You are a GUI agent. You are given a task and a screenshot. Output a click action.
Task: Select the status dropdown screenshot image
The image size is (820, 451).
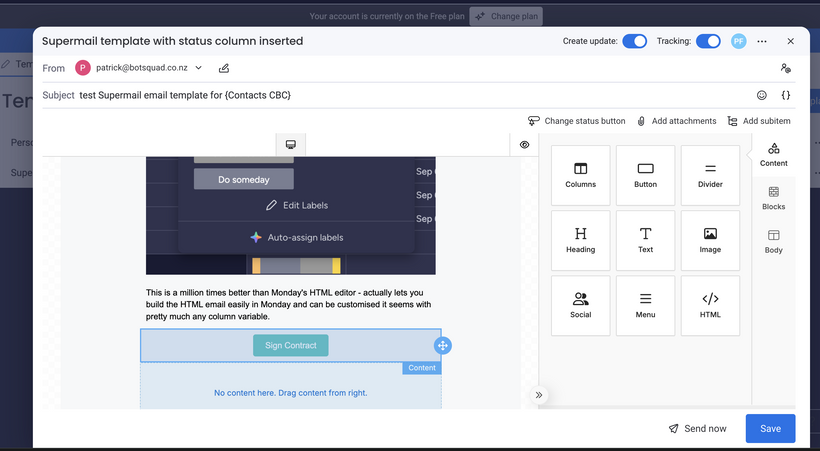(291, 216)
